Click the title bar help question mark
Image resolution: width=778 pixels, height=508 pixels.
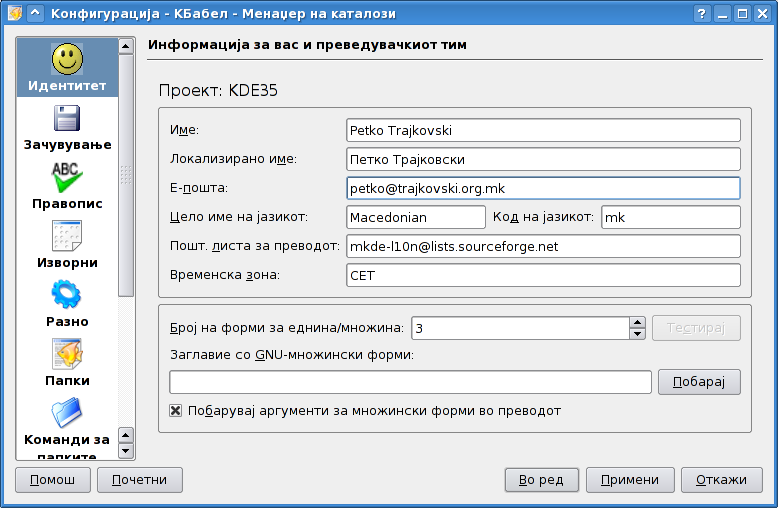pos(702,13)
